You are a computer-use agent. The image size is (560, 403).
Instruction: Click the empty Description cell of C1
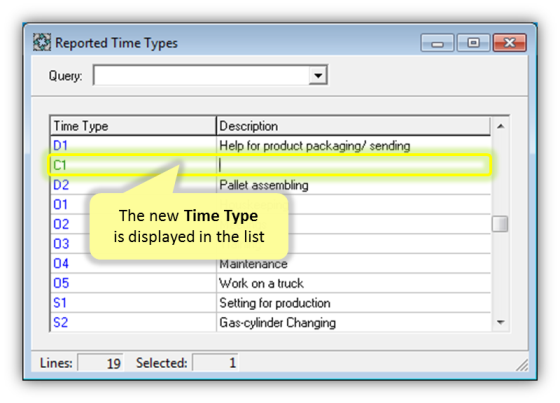[x=353, y=165]
